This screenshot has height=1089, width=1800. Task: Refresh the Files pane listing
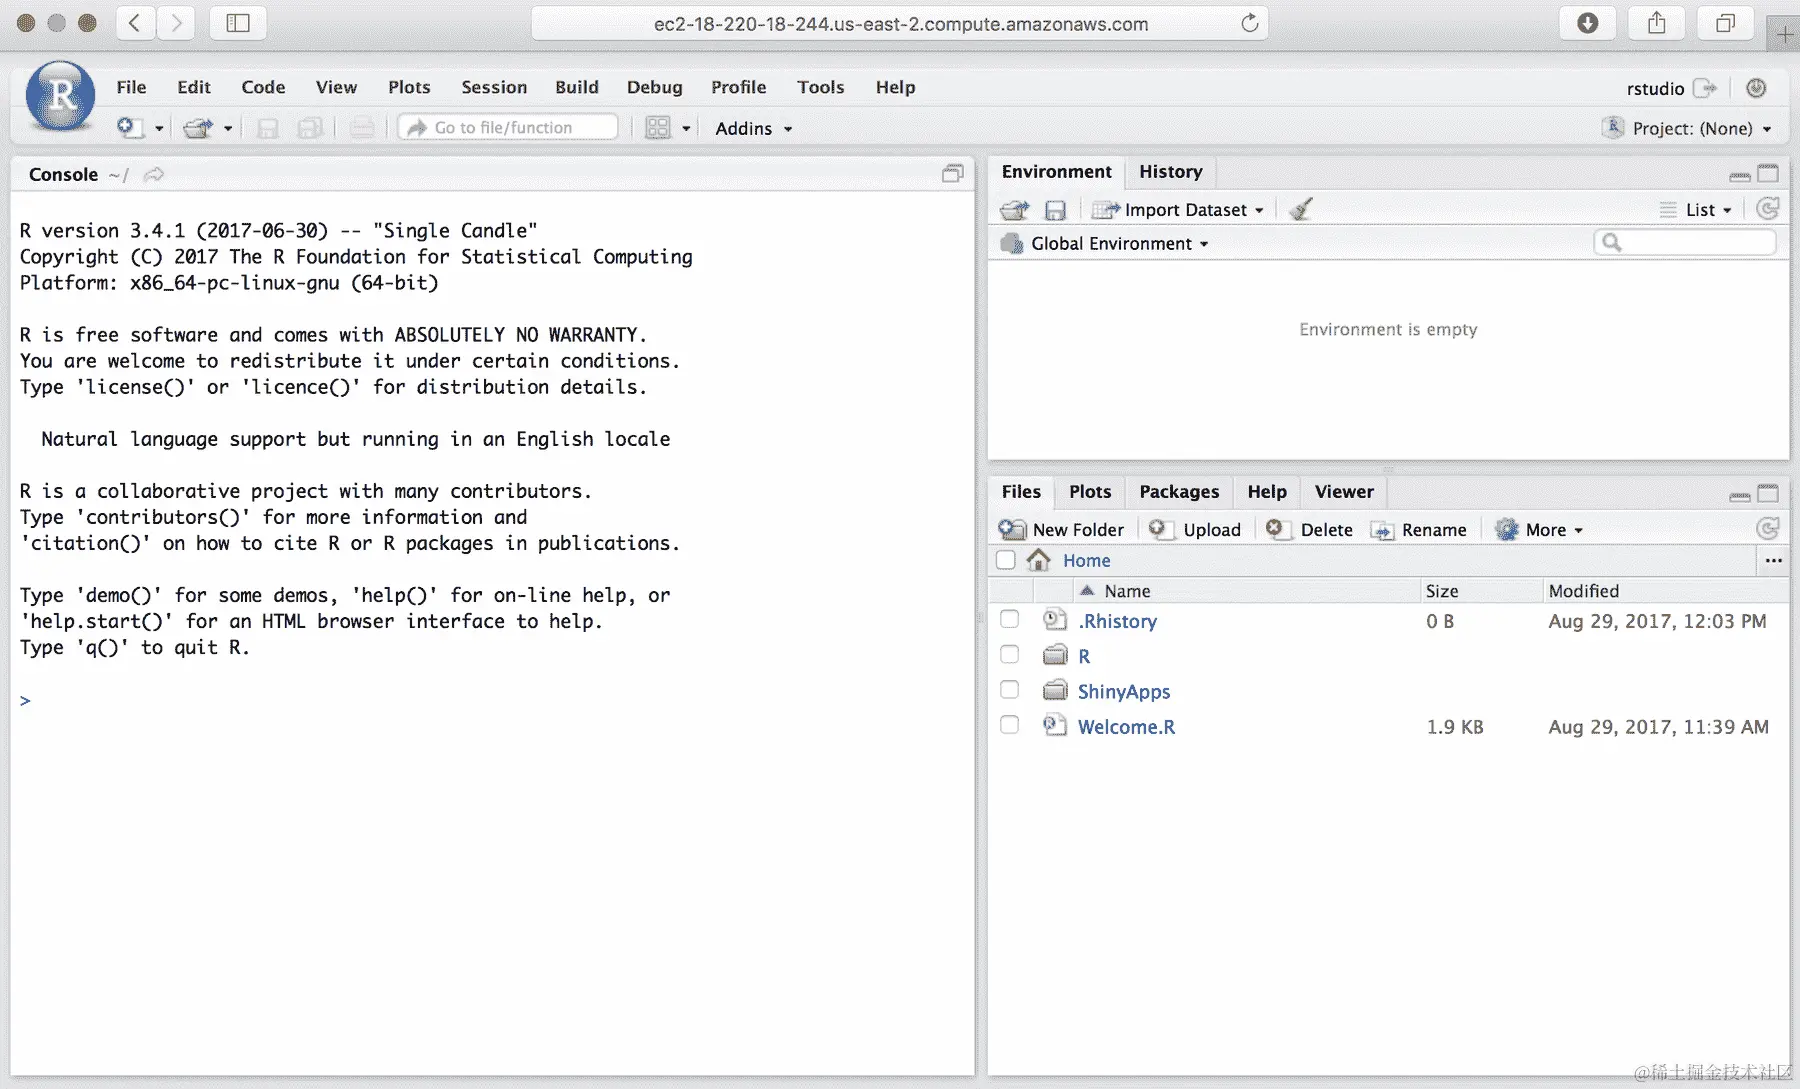click(x=1767, y=529)
